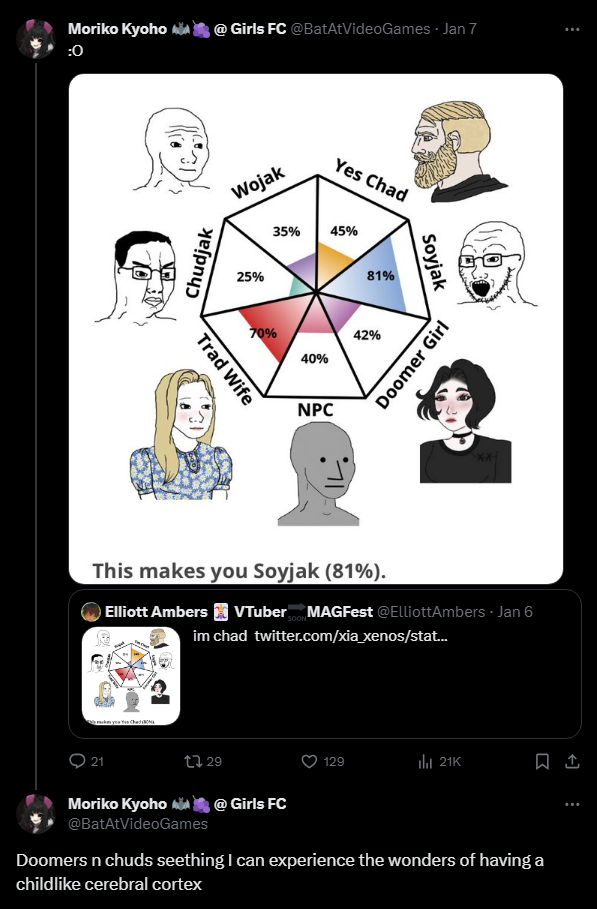Open more options on the first tweet
597x909 pixels.
pyautogui.click(x=572, y=29)
